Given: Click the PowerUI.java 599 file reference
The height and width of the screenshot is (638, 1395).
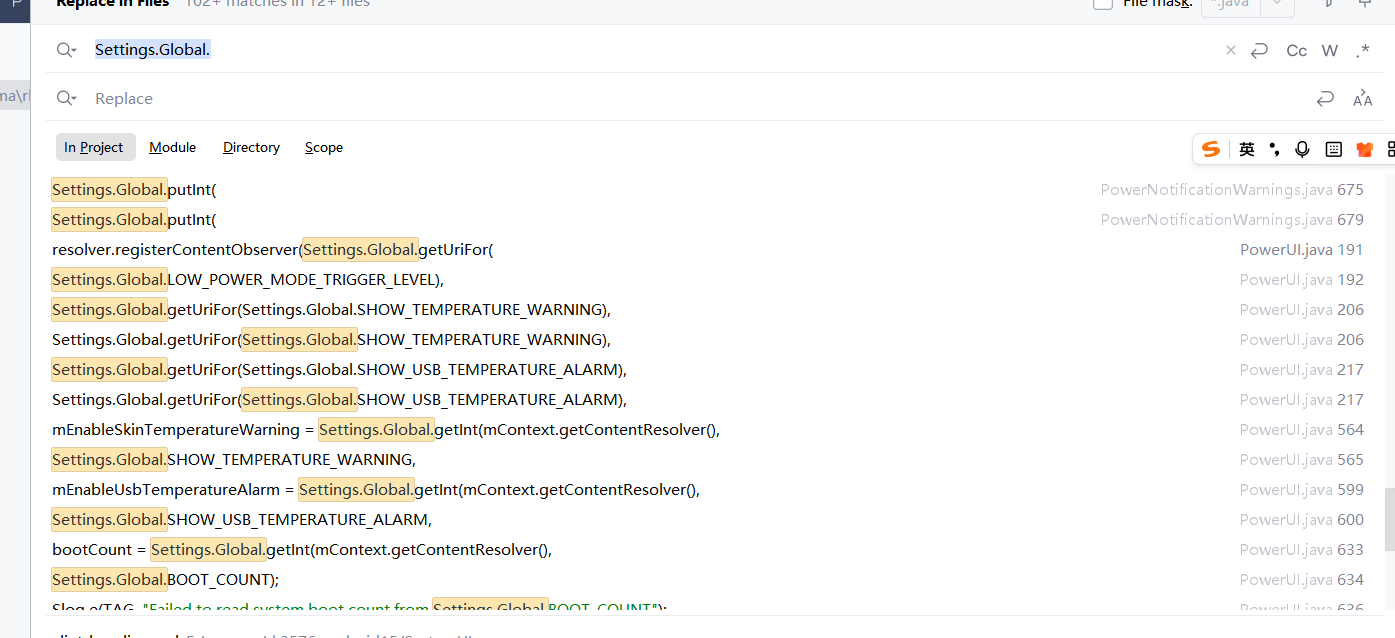Looking at the screenshot, I should click(1301, 489).
